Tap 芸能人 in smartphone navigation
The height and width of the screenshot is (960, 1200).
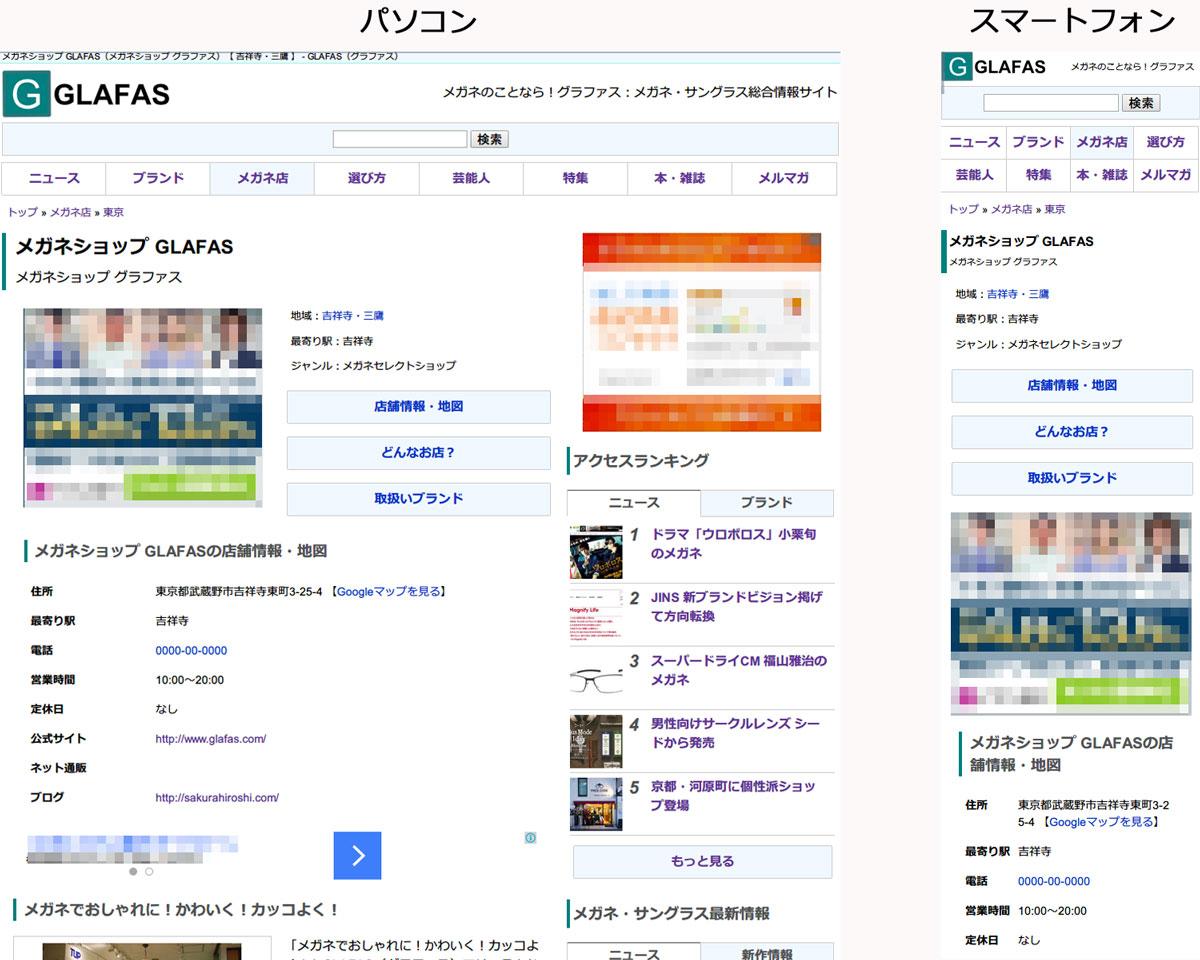pos(974,174)
